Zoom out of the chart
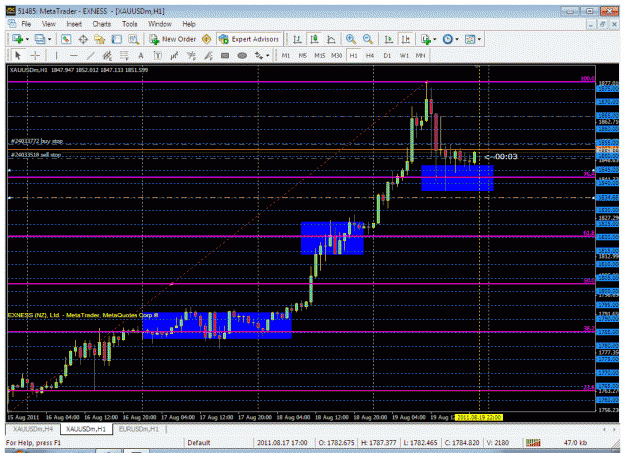Screen dimensions: 625x453 tap(368, 39)
